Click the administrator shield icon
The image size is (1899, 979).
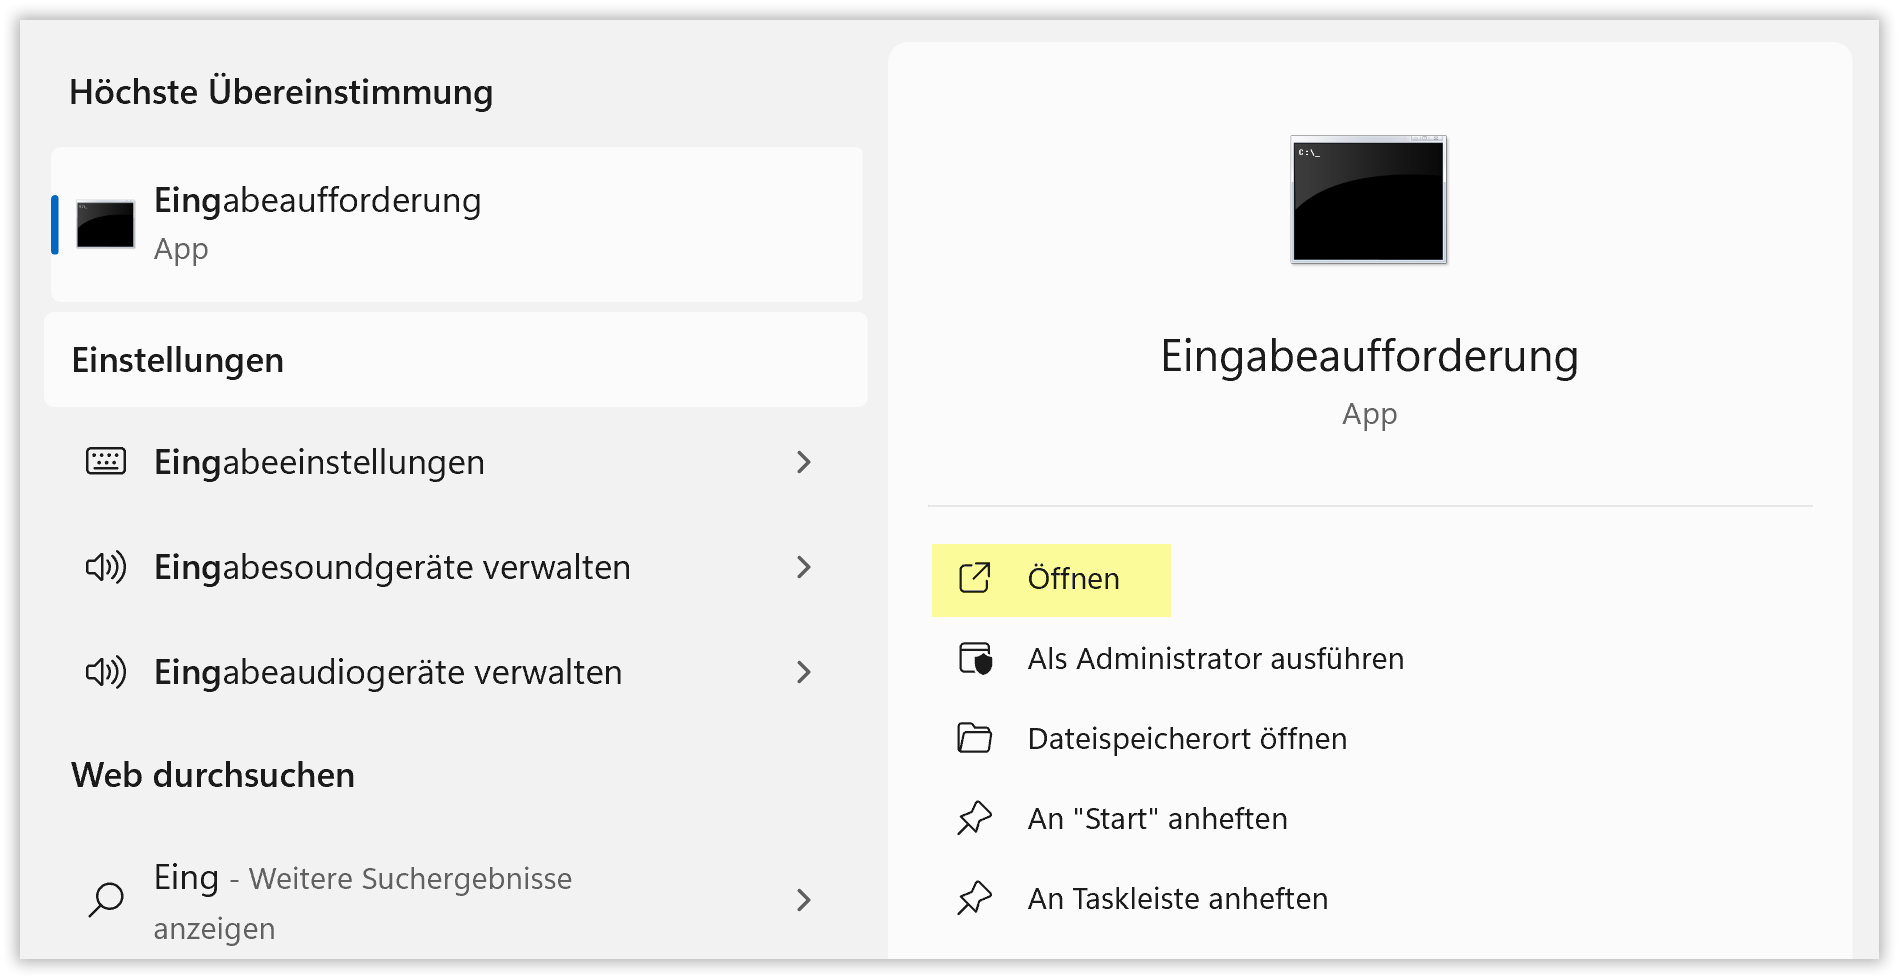(975, 658)
